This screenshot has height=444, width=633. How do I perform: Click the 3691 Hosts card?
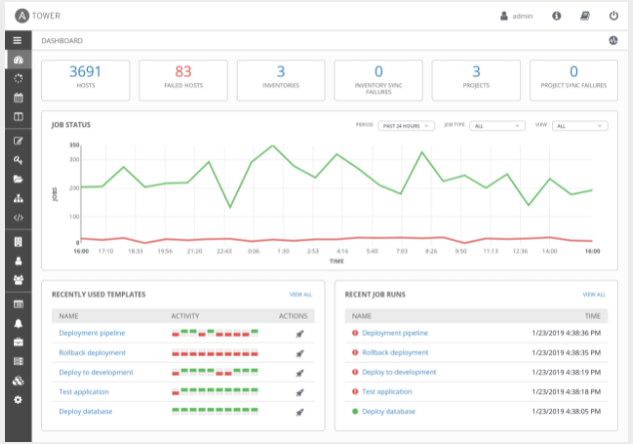pos(86,80)
